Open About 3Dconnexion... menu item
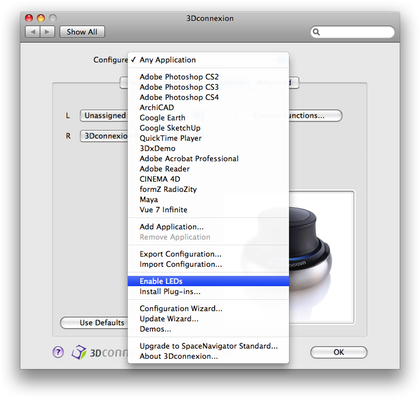 click(x=208, y=356)
